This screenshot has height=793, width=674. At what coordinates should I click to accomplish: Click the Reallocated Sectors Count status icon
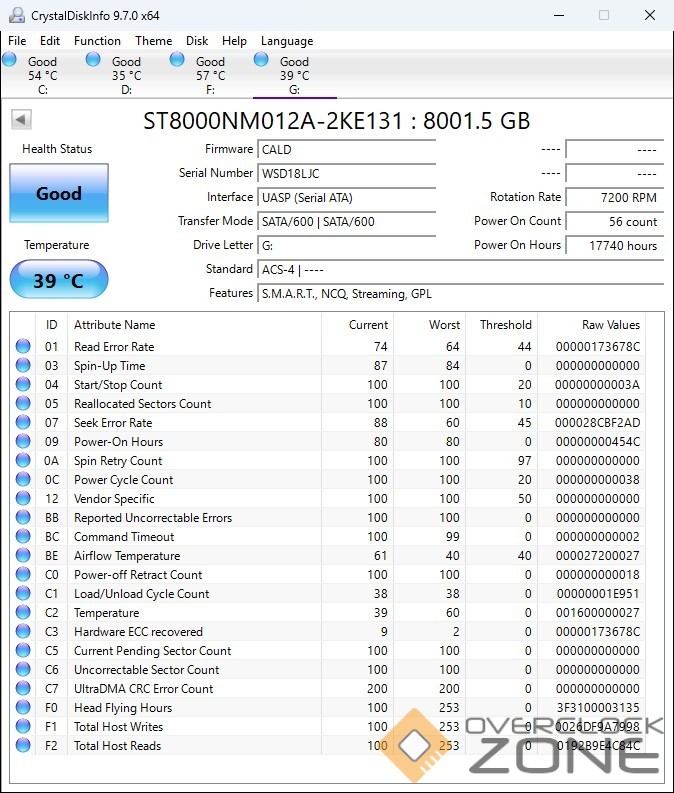pyautogui.click(x=23, y=404)
